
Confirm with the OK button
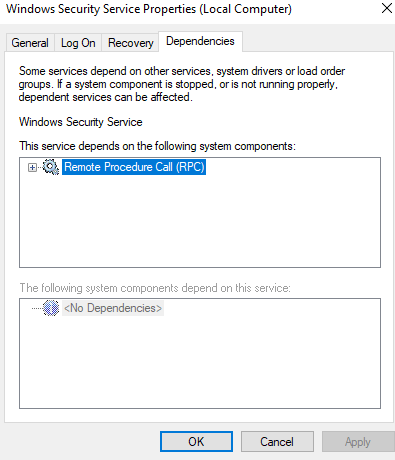coord(196,442)
